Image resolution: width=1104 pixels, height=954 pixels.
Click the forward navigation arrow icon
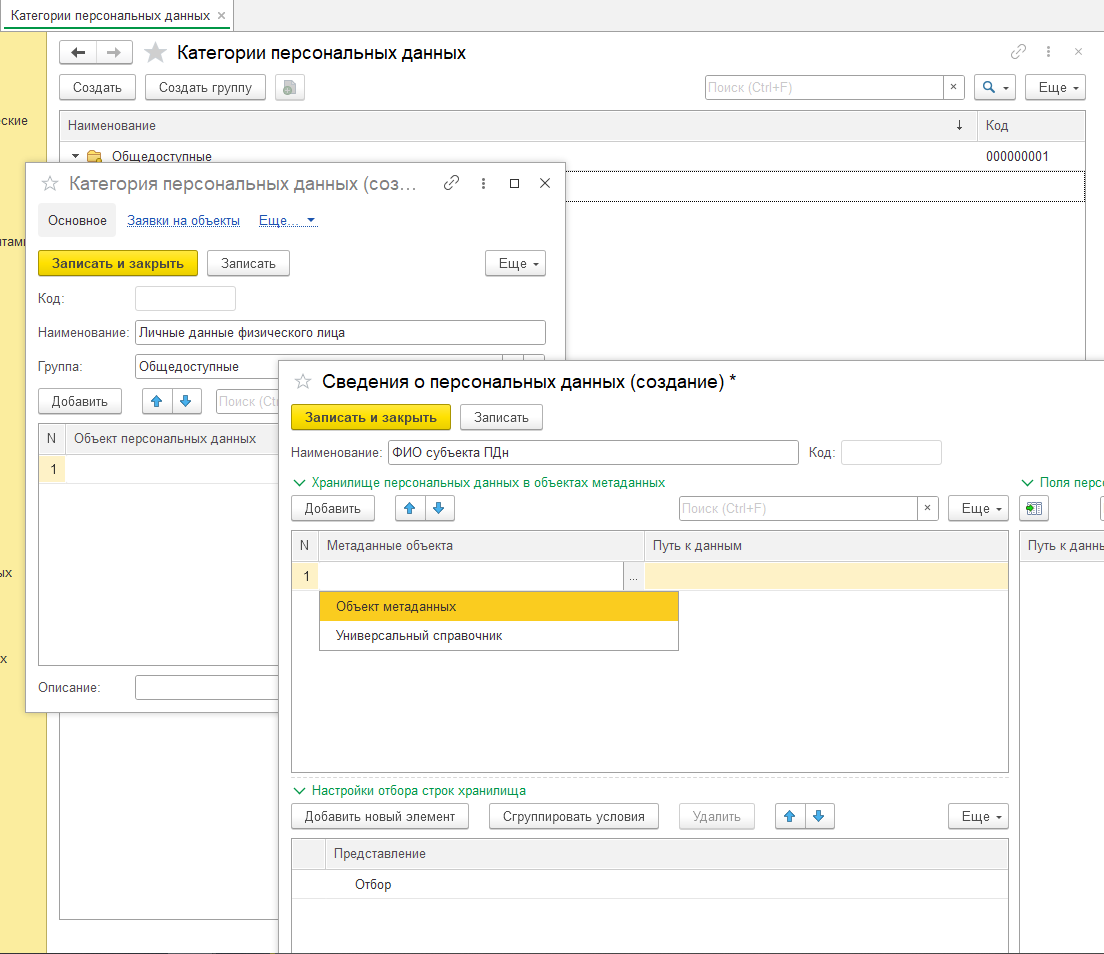(113, 53)
